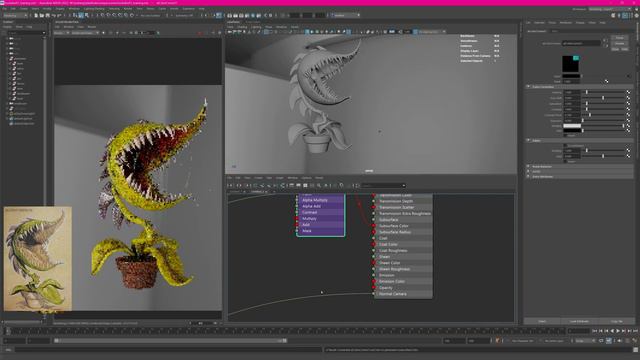Image resolution: width=640 pixels, height=360 pixels.
Task: Click the Show button below Presets
Action: click(615, 49)
